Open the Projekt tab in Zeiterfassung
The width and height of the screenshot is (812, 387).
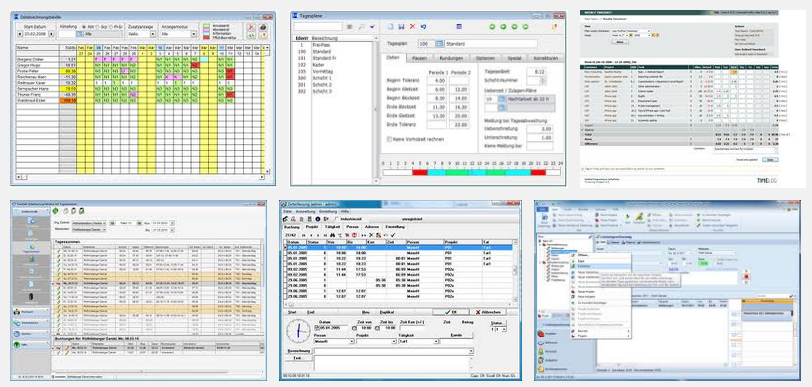(x=311, y=227)
